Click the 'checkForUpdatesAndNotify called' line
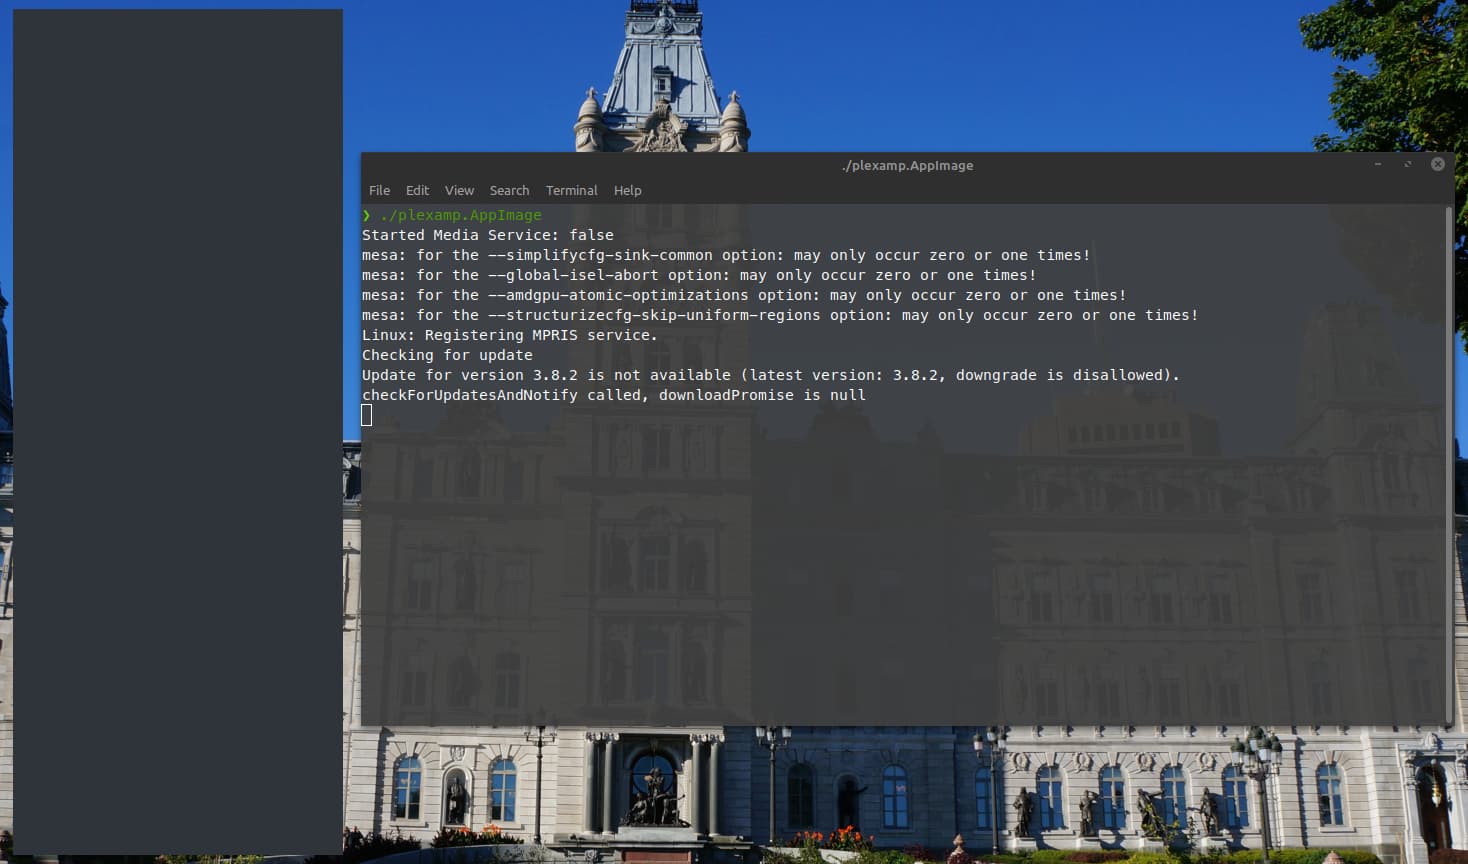 614,395
